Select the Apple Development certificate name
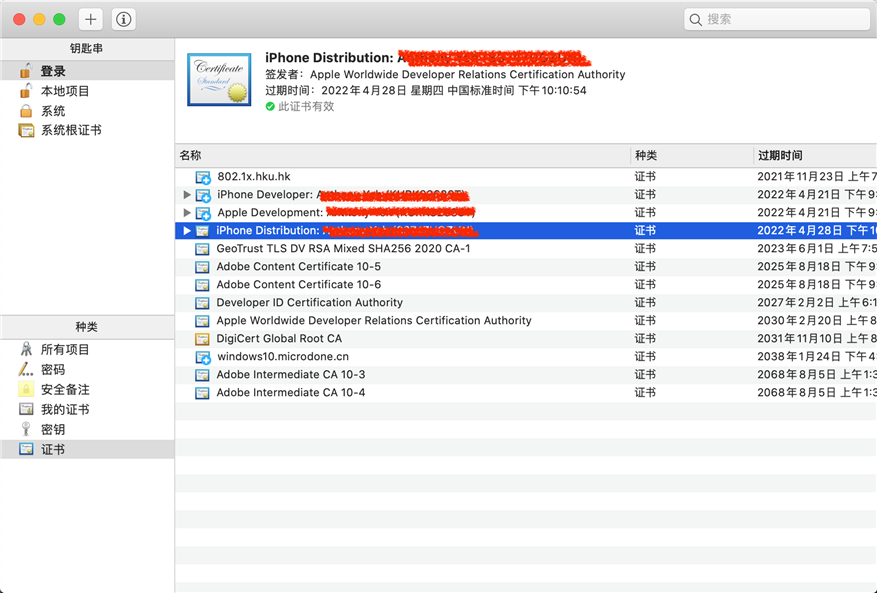This screenshot has width=877, height=593. point(346,213)
